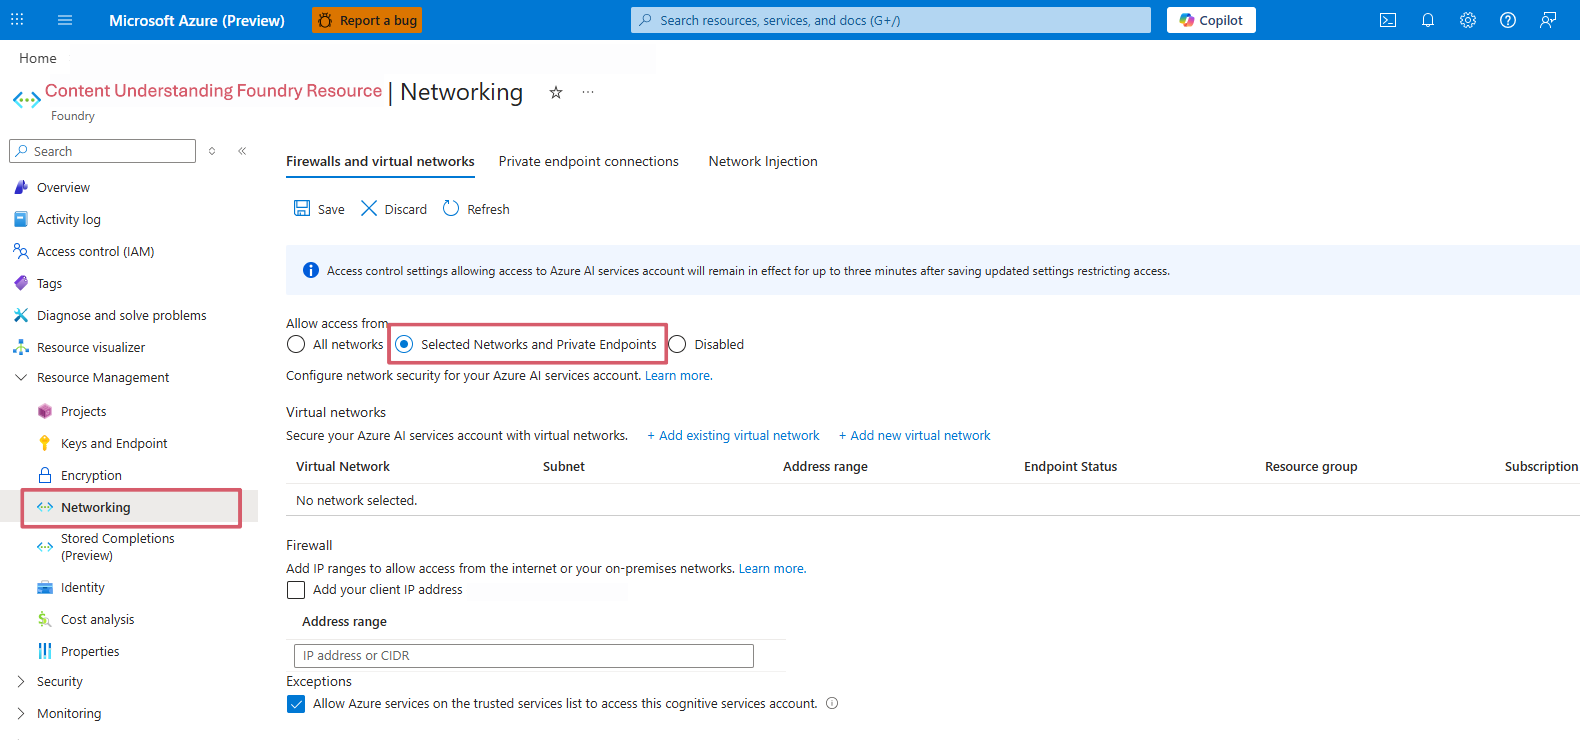The height and width of the screenshot is (740, 1580).
Task: Uncheck Allow Azure services on trusted services list
Action: (296, 704)
